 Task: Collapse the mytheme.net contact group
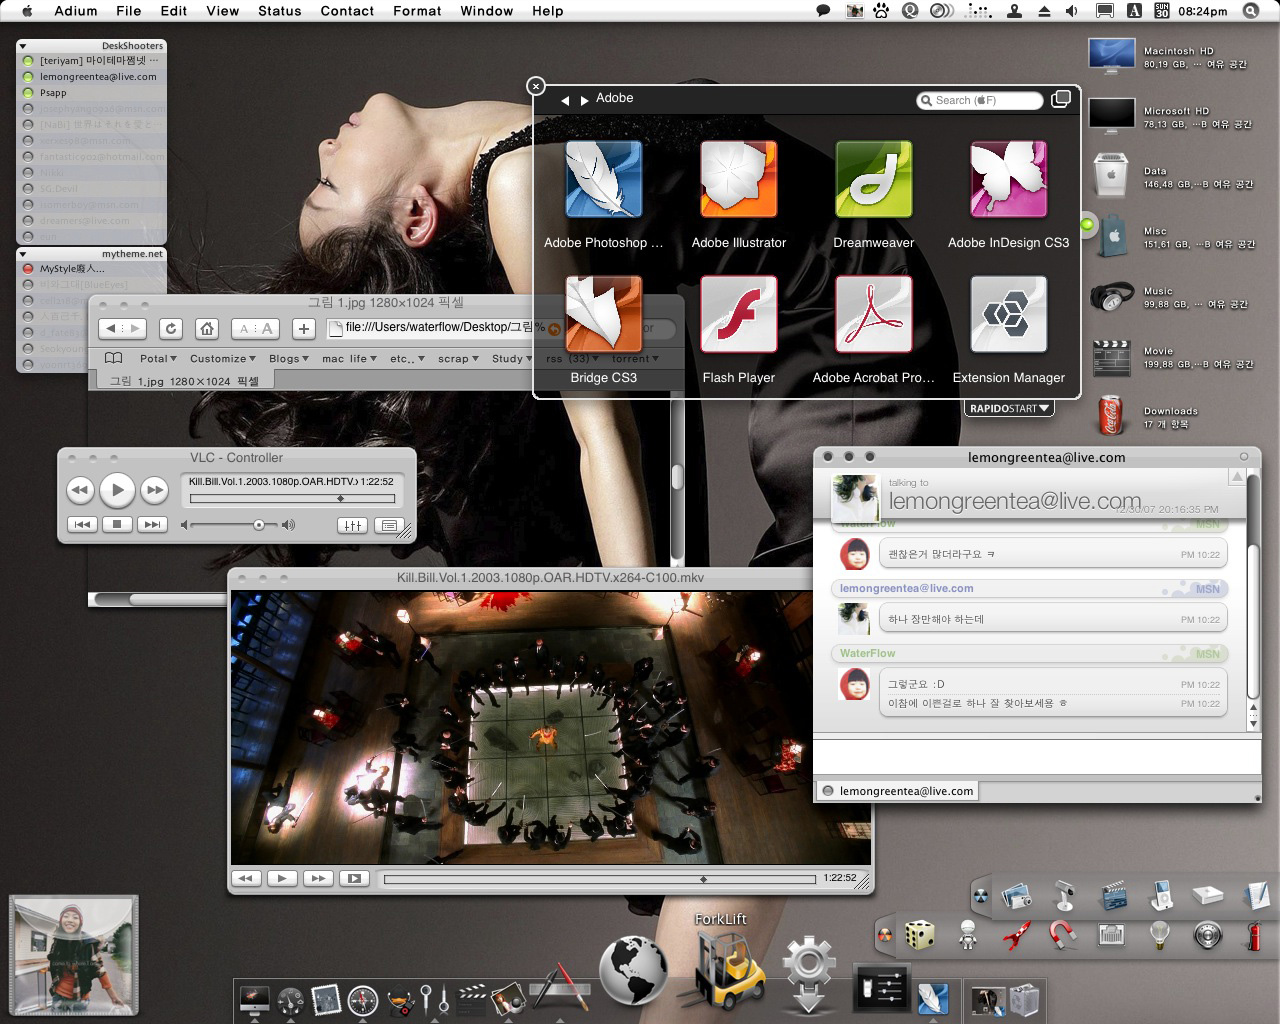pos(23,254)
